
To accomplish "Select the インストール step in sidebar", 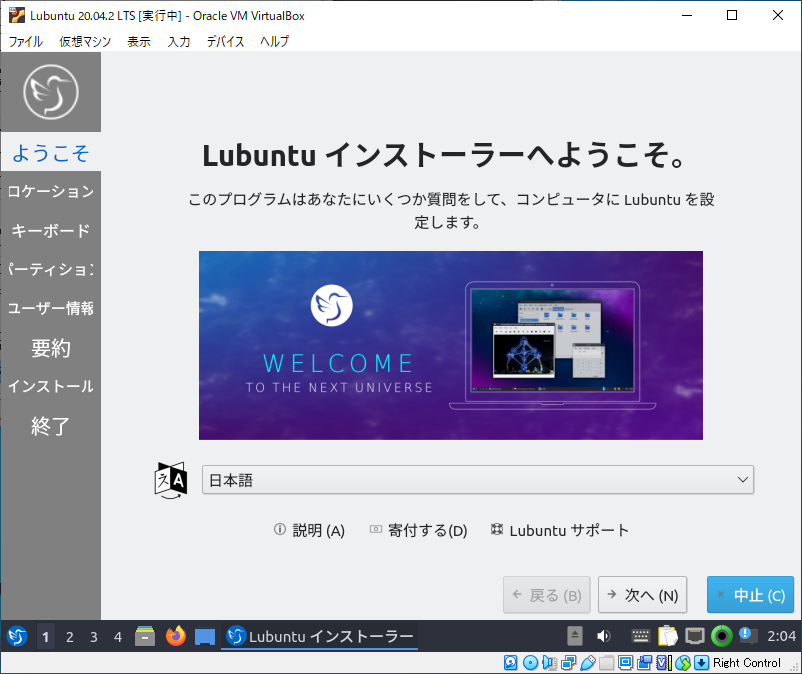I will click(51, 387).
